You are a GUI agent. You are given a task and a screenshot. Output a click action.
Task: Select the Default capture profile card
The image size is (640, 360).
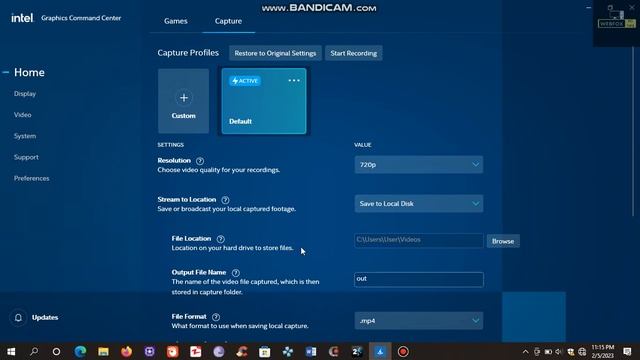coord(264,101)
